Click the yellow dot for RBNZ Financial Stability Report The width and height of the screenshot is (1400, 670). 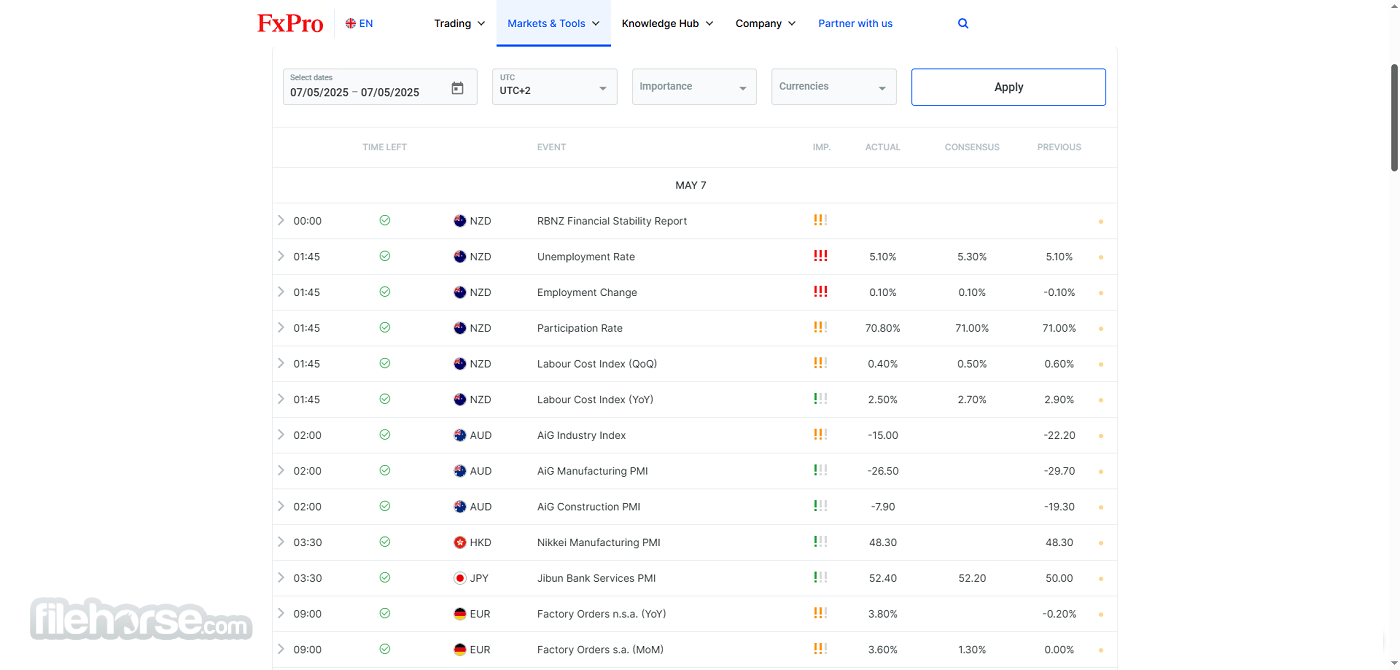(x=1101, y=221)
